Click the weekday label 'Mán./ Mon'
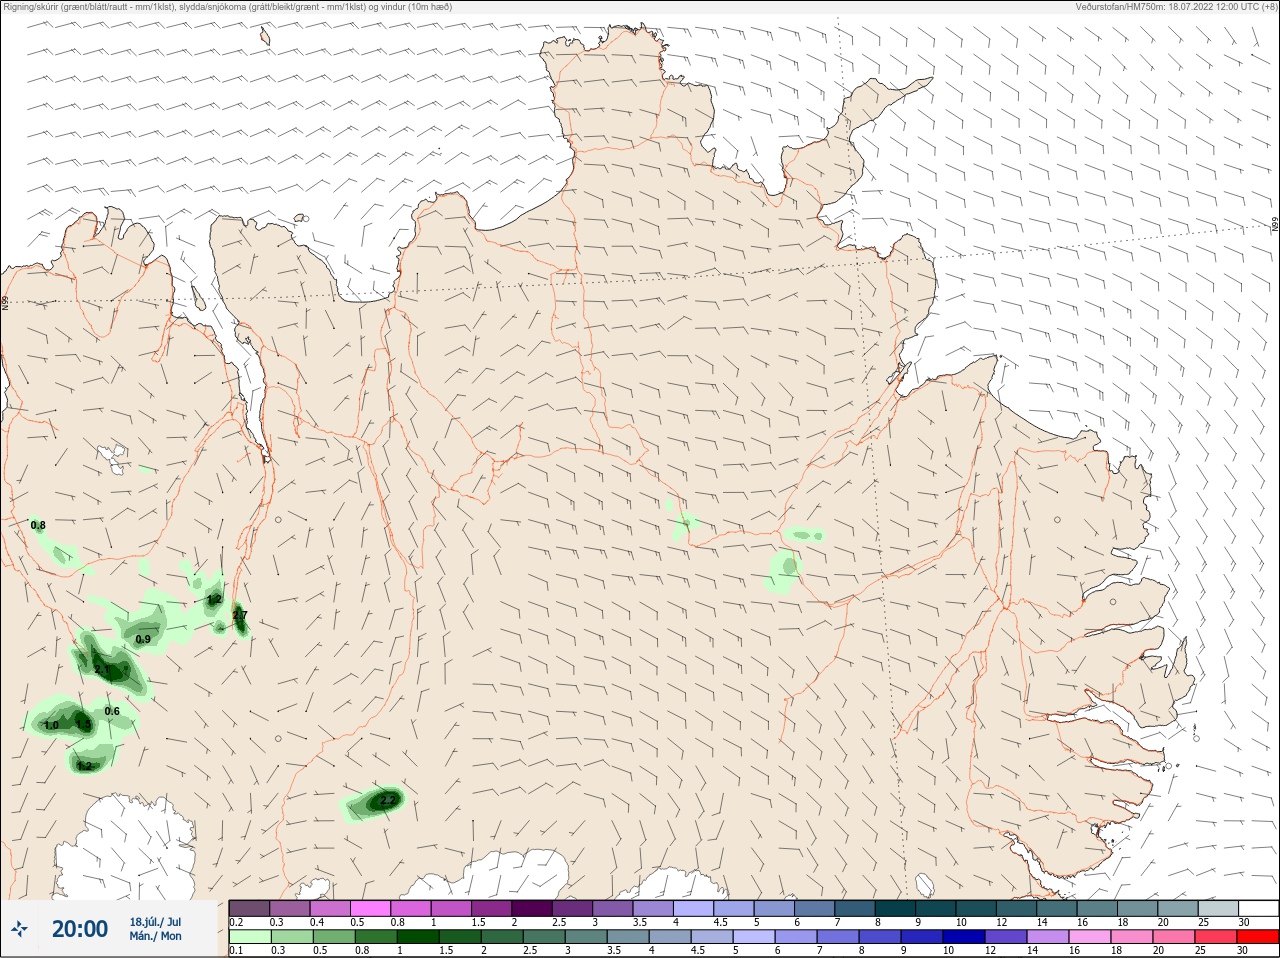 click(155, 936)
